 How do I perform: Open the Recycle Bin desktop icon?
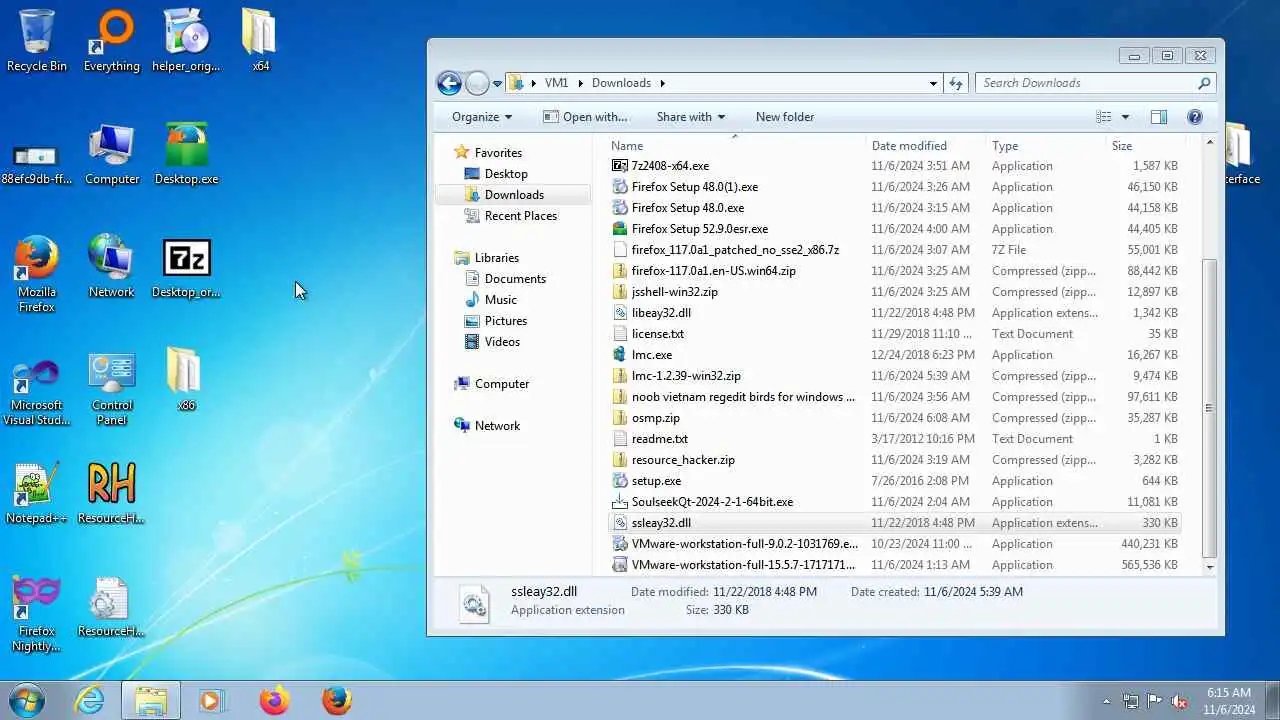pos(37,41)
